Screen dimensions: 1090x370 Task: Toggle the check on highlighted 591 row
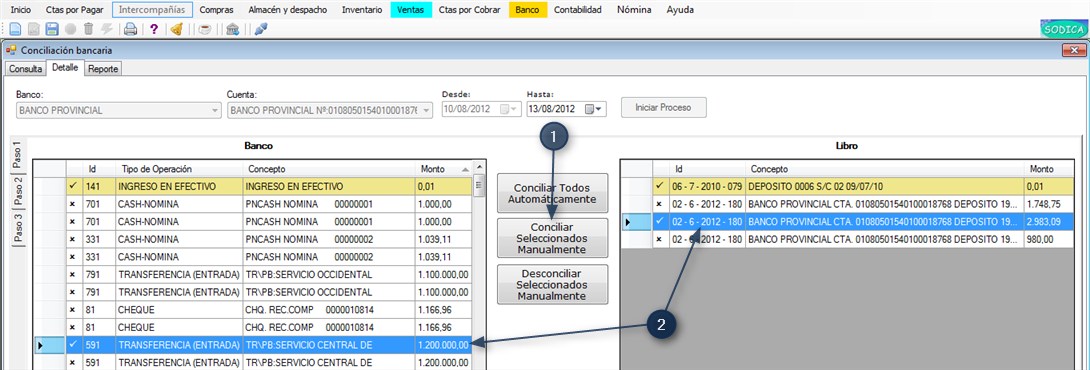point(73,344)
